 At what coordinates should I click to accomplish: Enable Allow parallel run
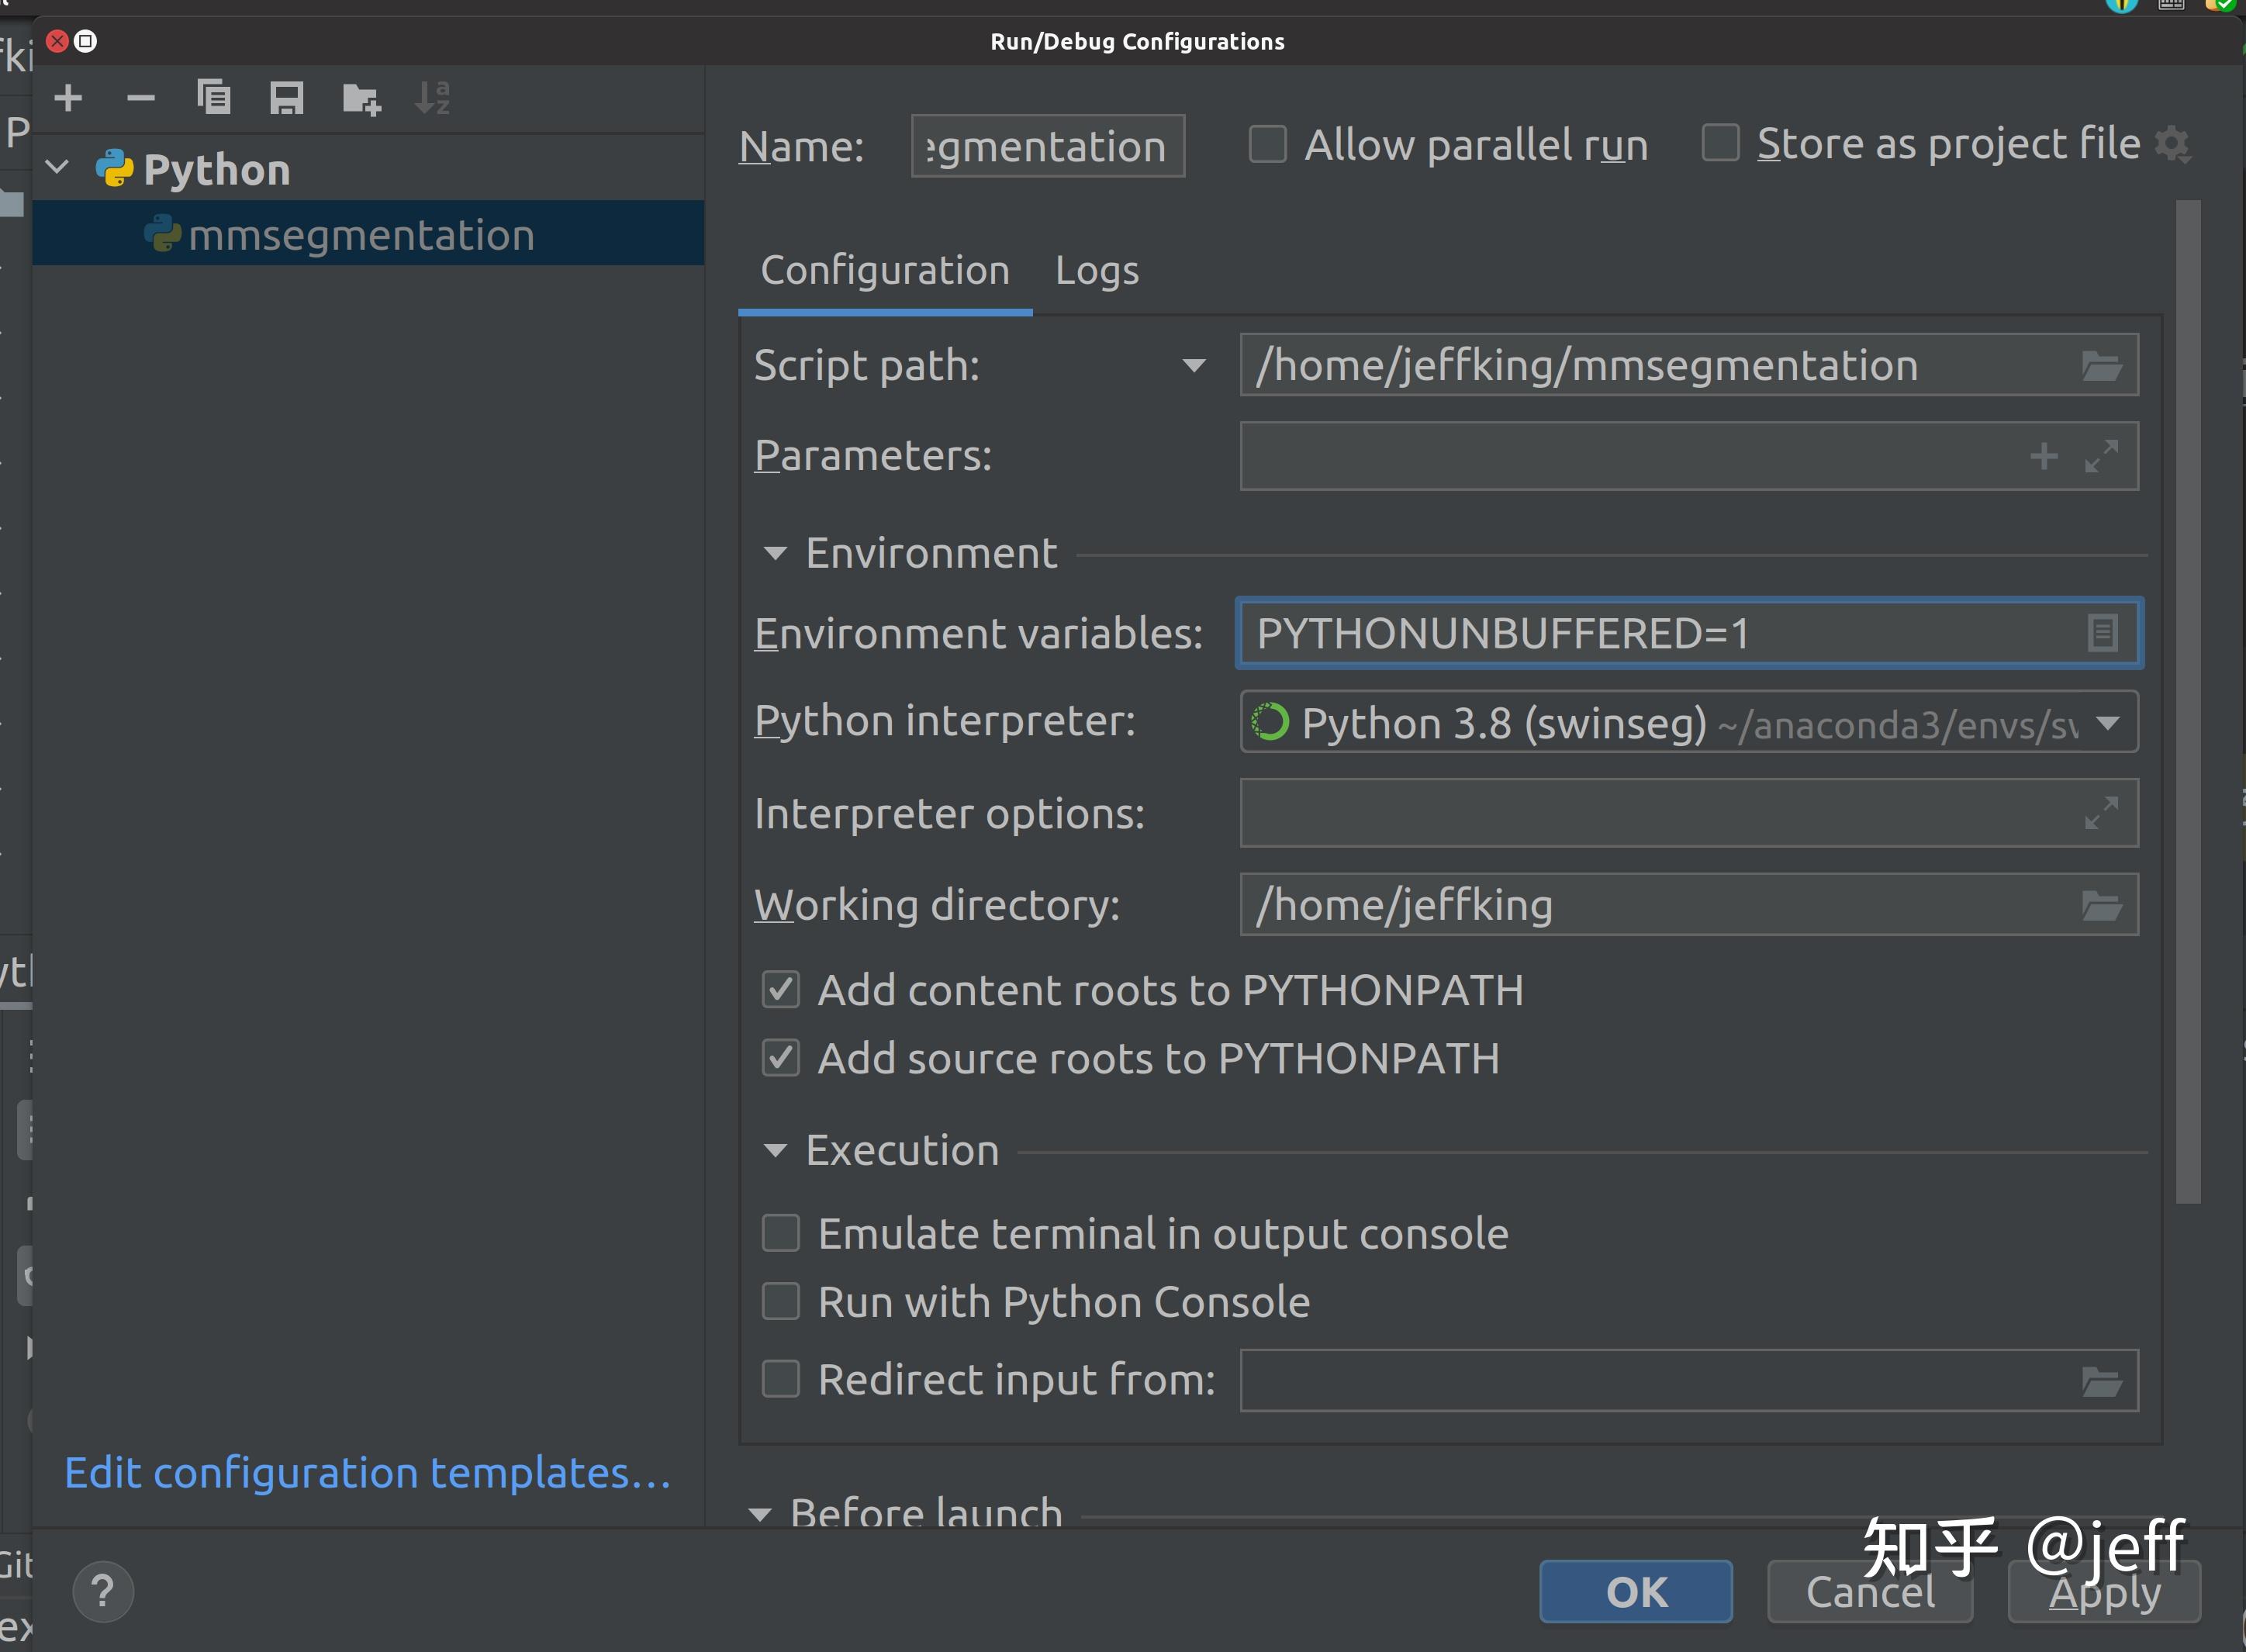[1267, 144]
